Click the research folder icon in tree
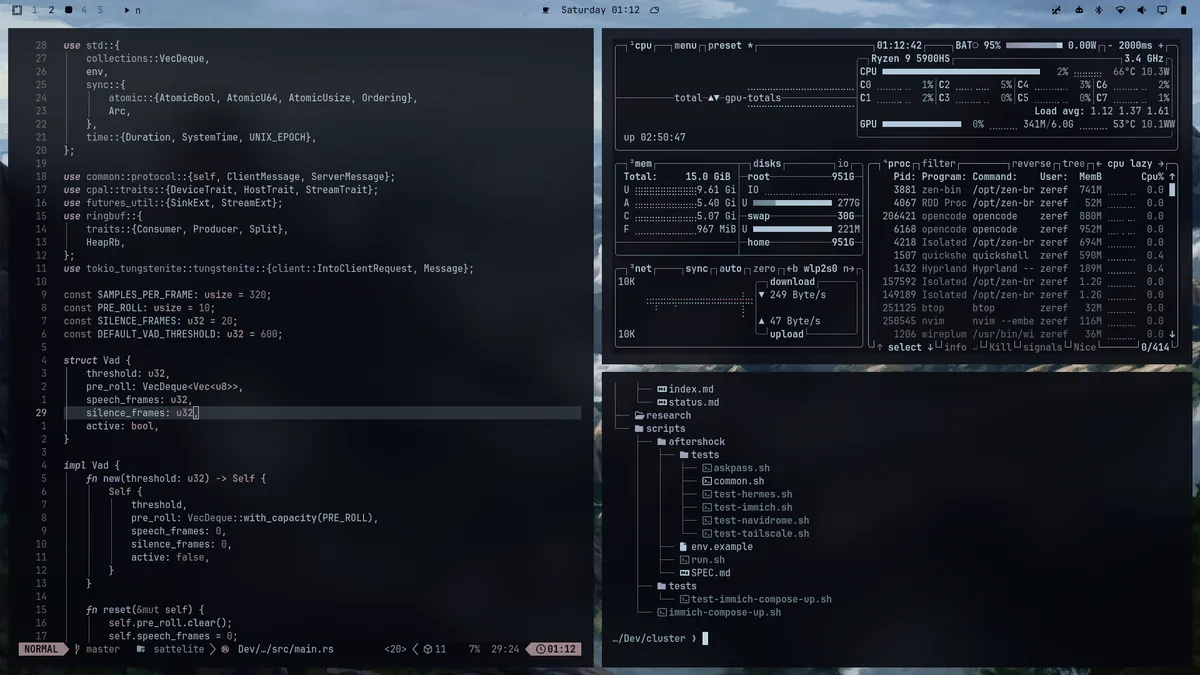The width and height of the screenshot is (1200, 675). (640, 415)
